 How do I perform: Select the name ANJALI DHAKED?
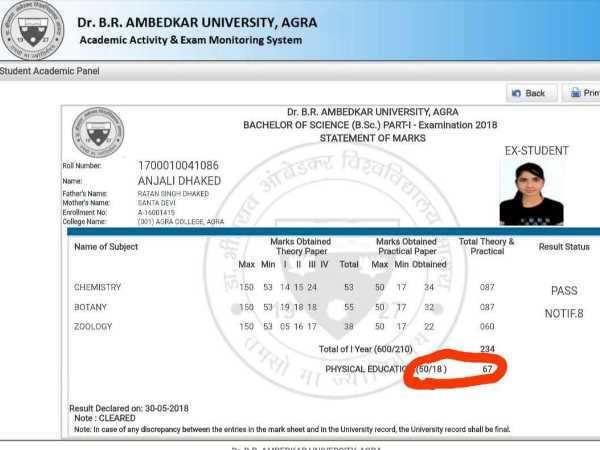(179, 181)
